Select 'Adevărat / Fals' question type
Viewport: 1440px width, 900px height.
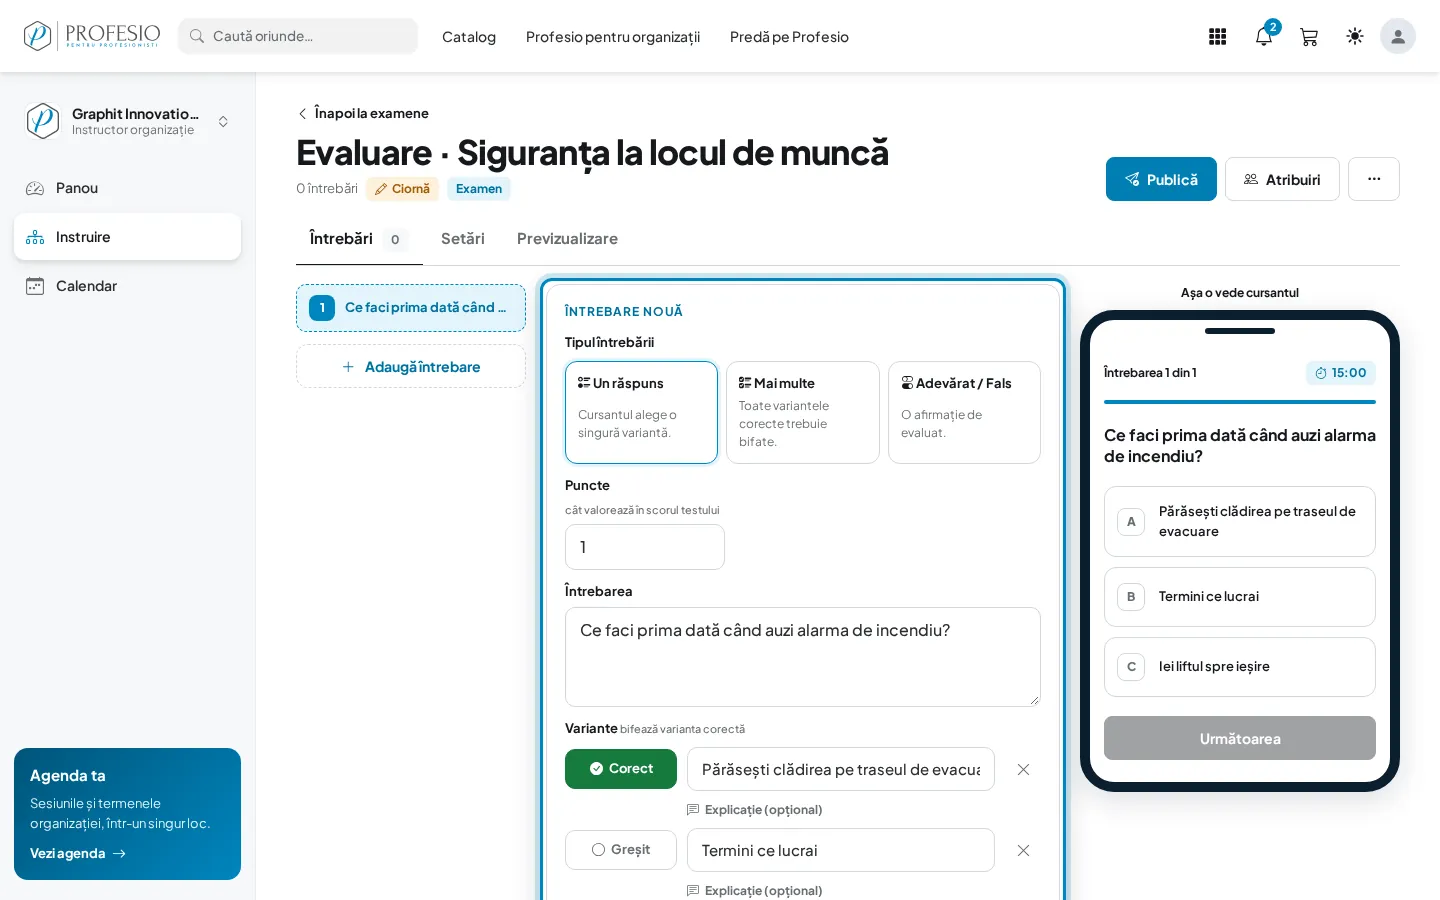click(964, 412)
